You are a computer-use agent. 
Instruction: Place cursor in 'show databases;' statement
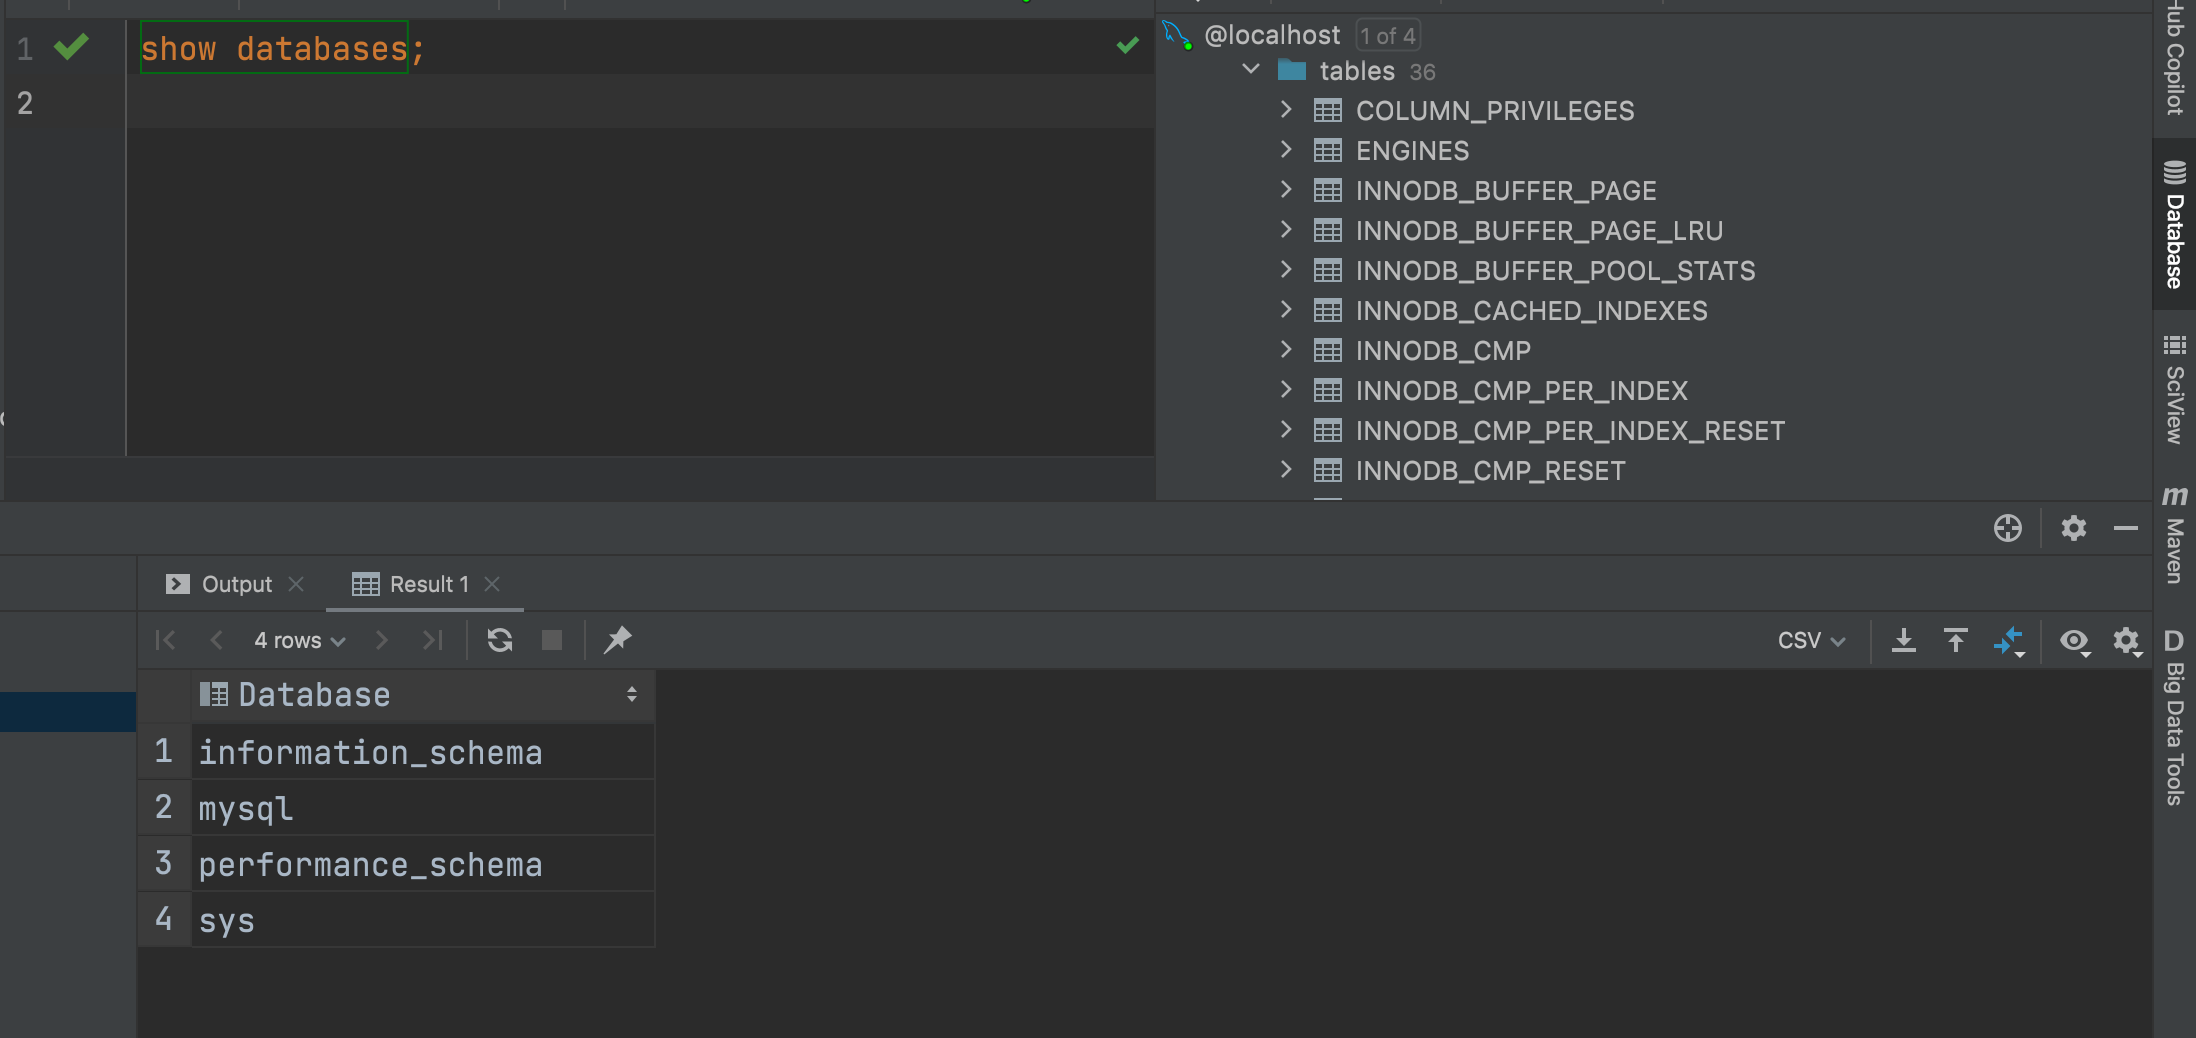(x=283, y=48)
